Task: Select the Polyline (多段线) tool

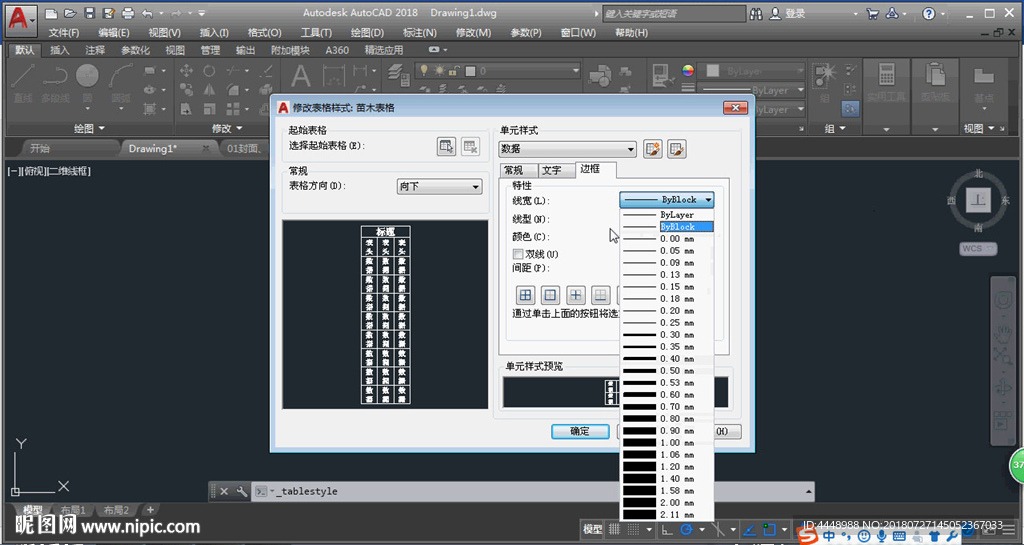Action: point(56,82)
